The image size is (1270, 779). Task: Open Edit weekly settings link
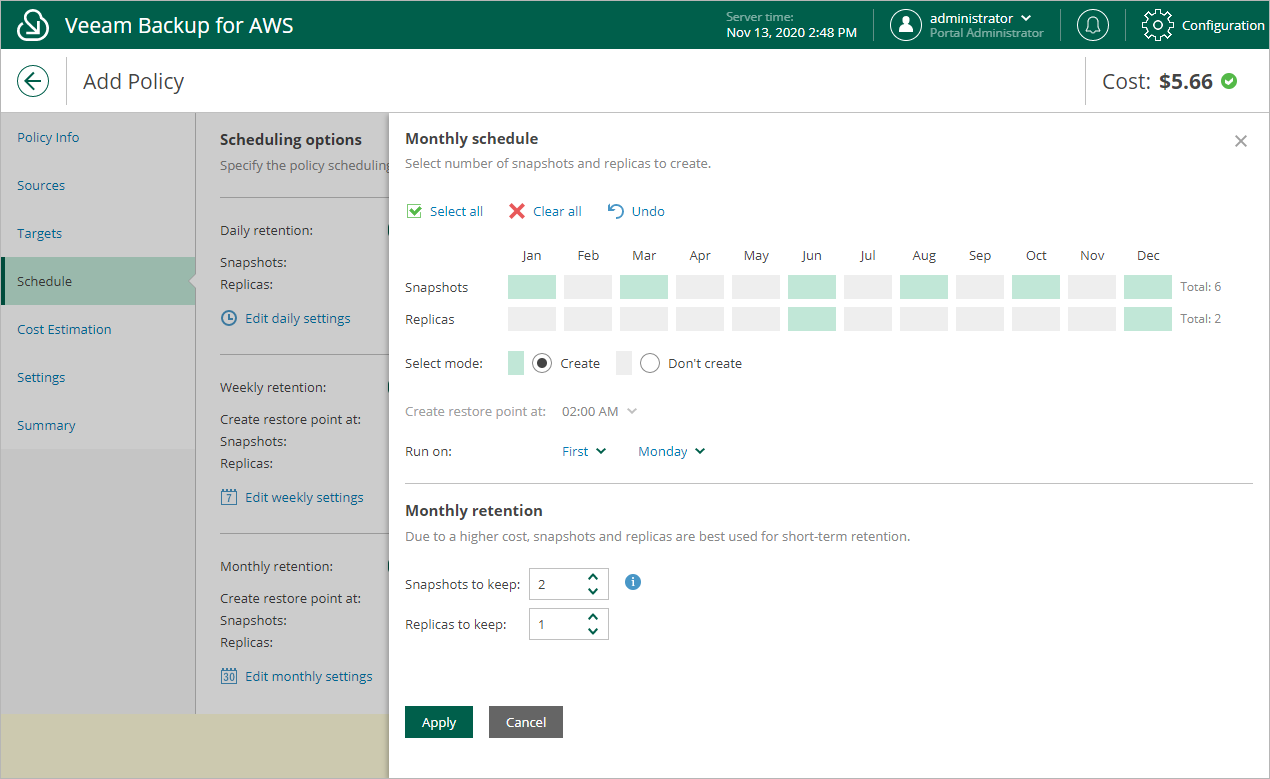pos(304,497)
